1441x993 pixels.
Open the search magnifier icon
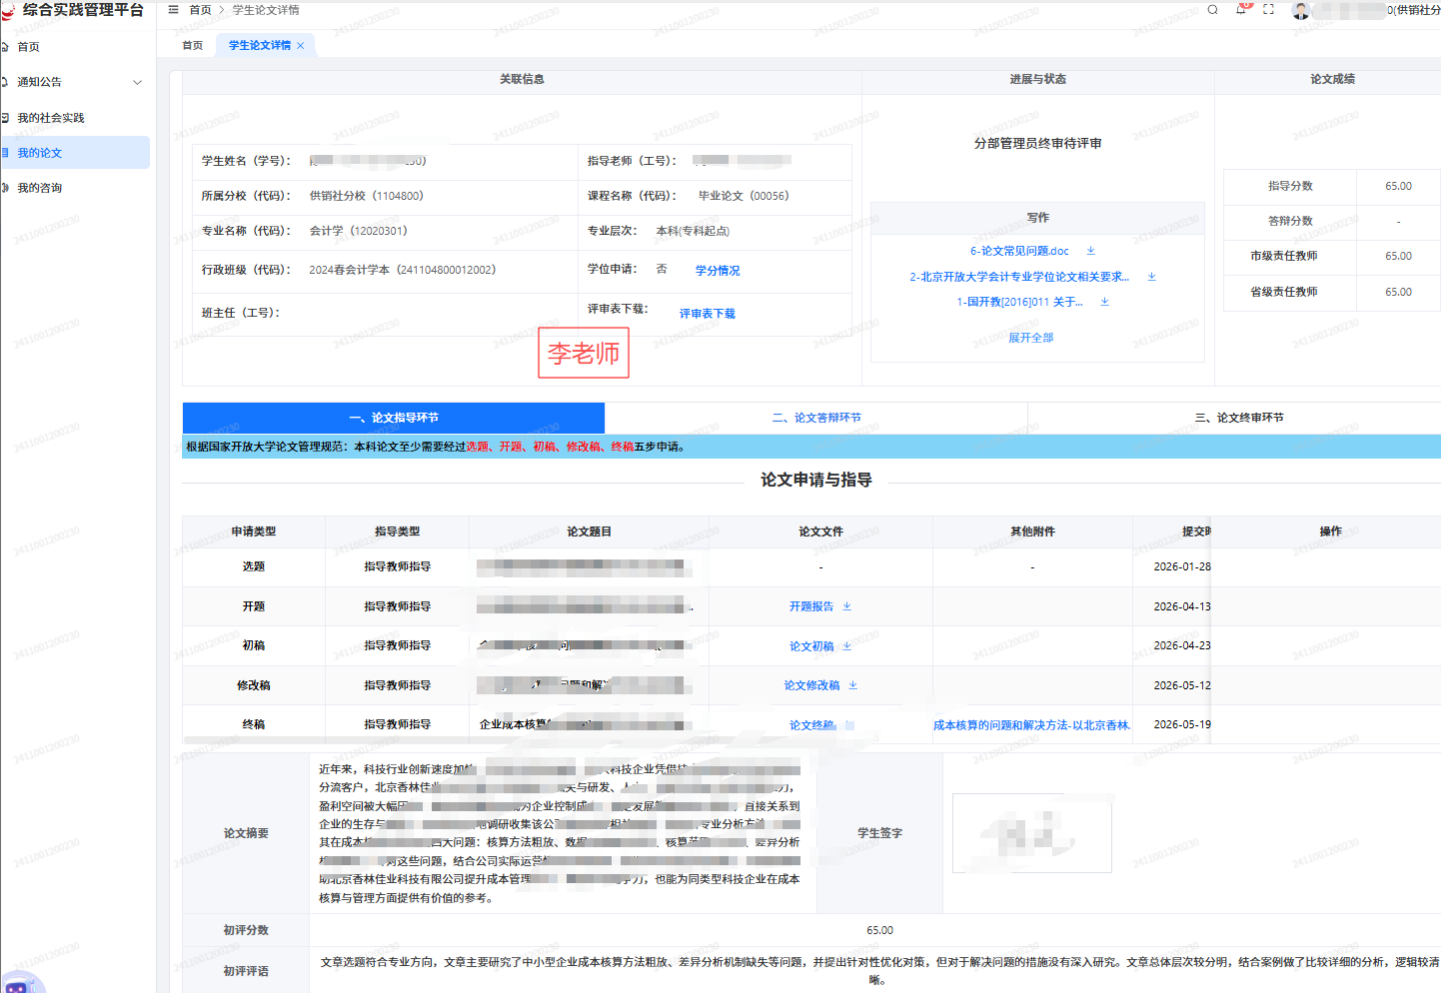click(1212, 10)
